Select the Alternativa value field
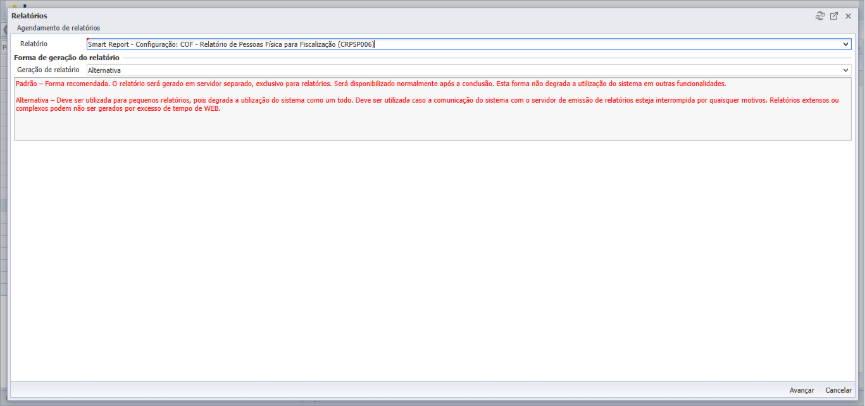 pos(463,70)
